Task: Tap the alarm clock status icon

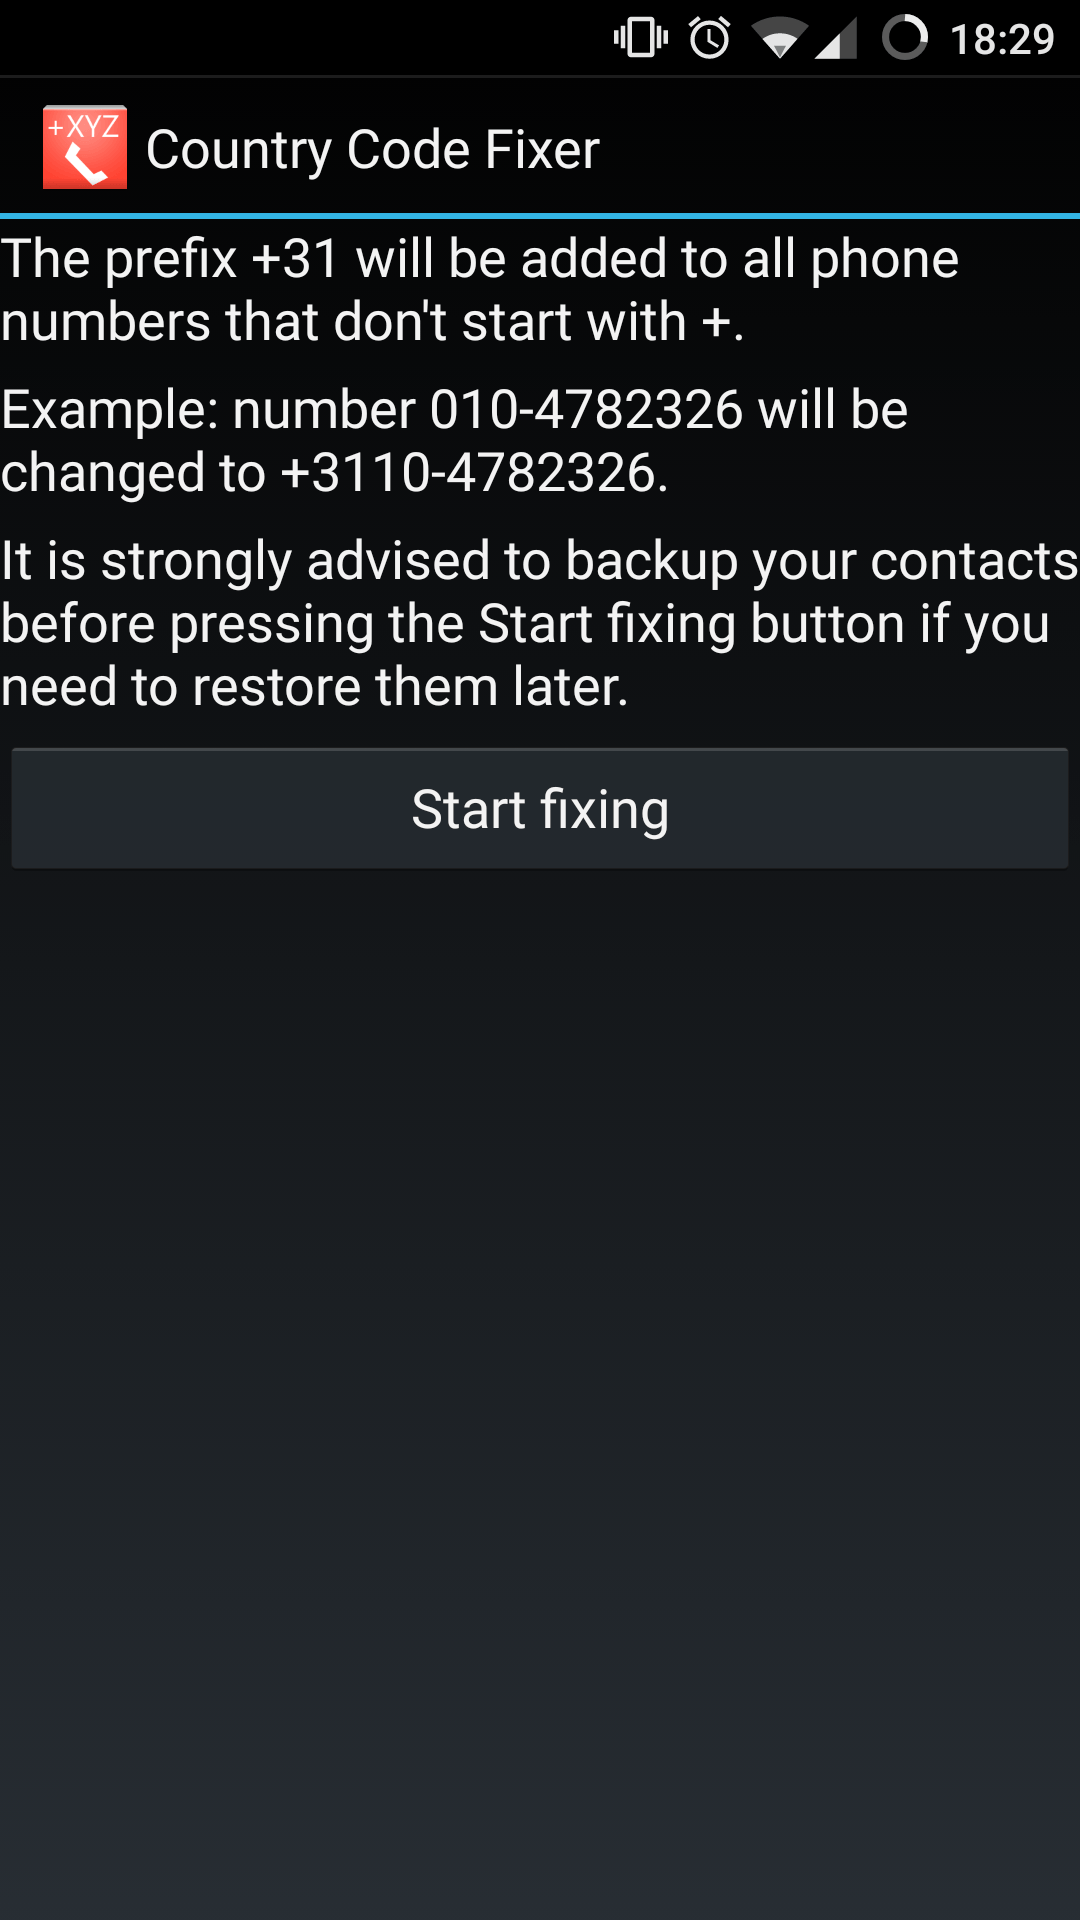Action: (x=710, y=38)
